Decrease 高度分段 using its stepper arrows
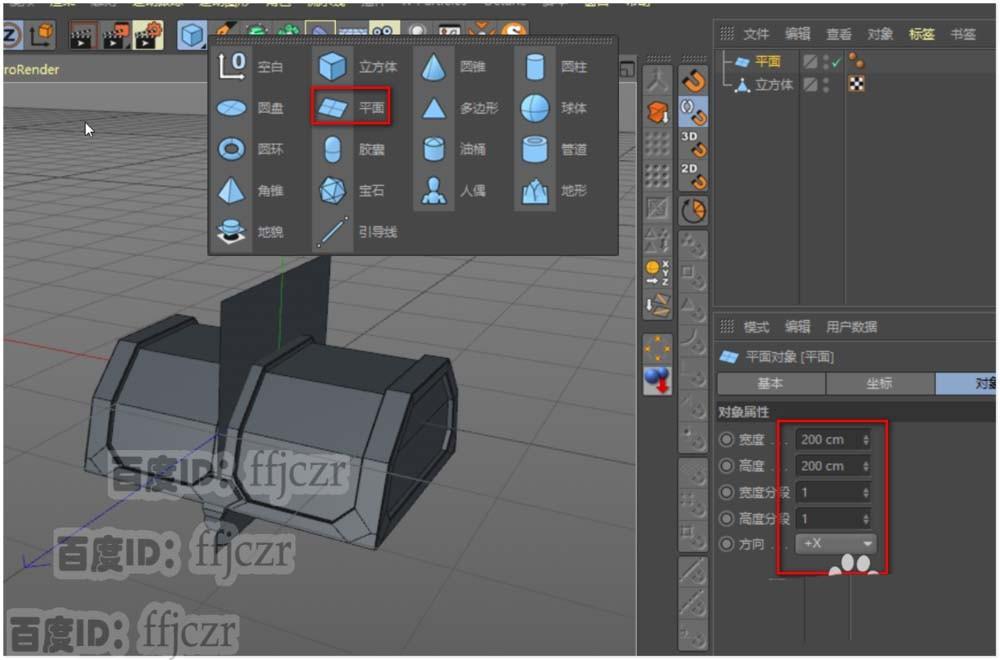Screen dimensions: 1000x660 click(867, 521)
